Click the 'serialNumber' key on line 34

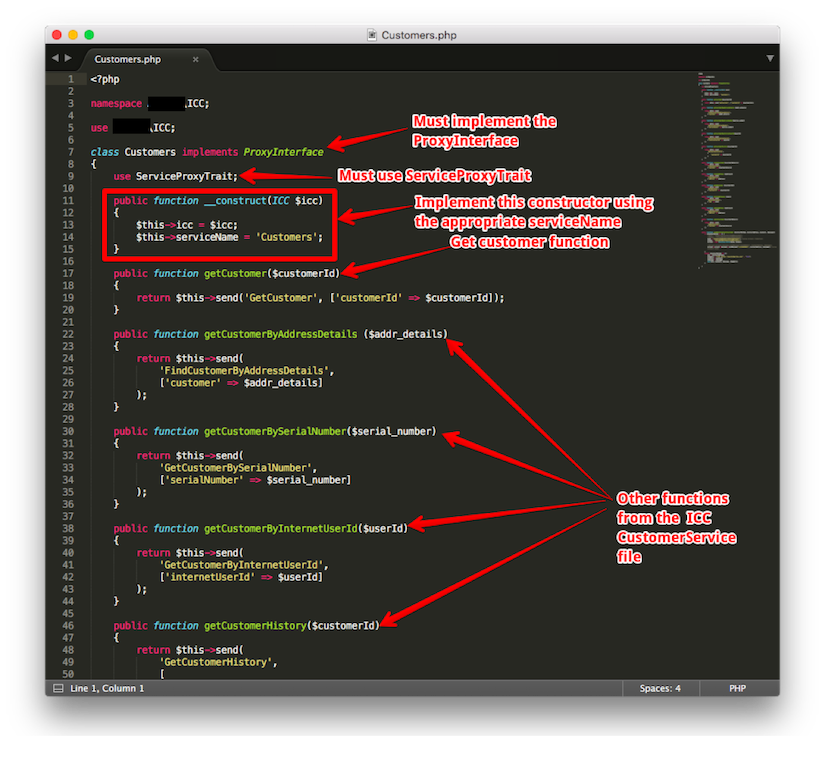tap(204, 480)
